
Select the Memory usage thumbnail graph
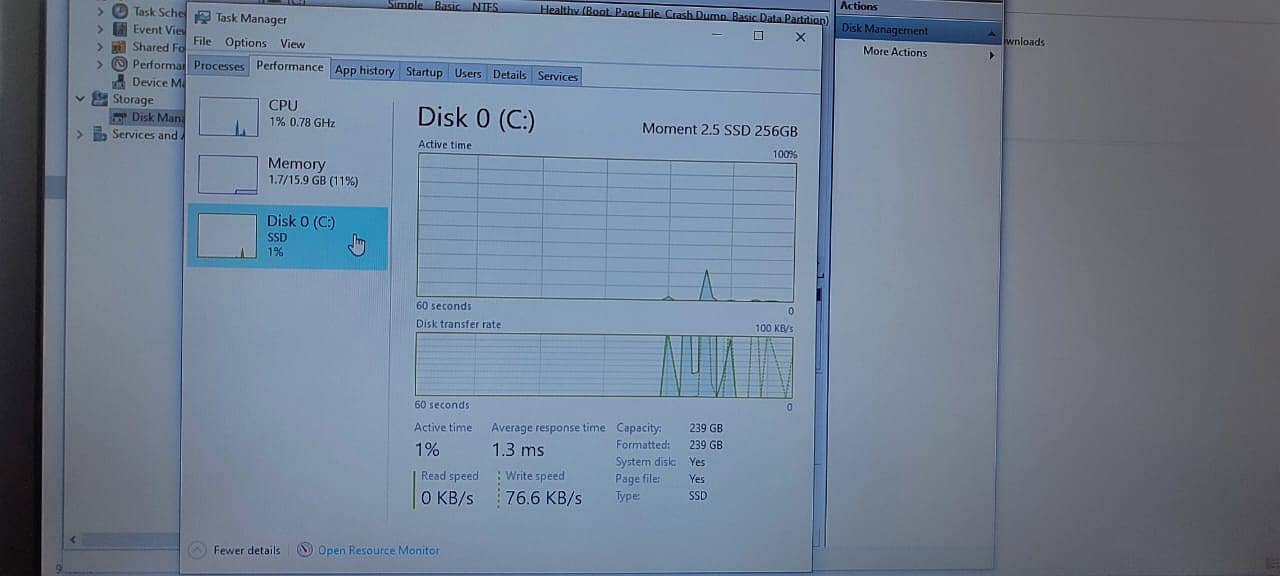click(228, 175)
